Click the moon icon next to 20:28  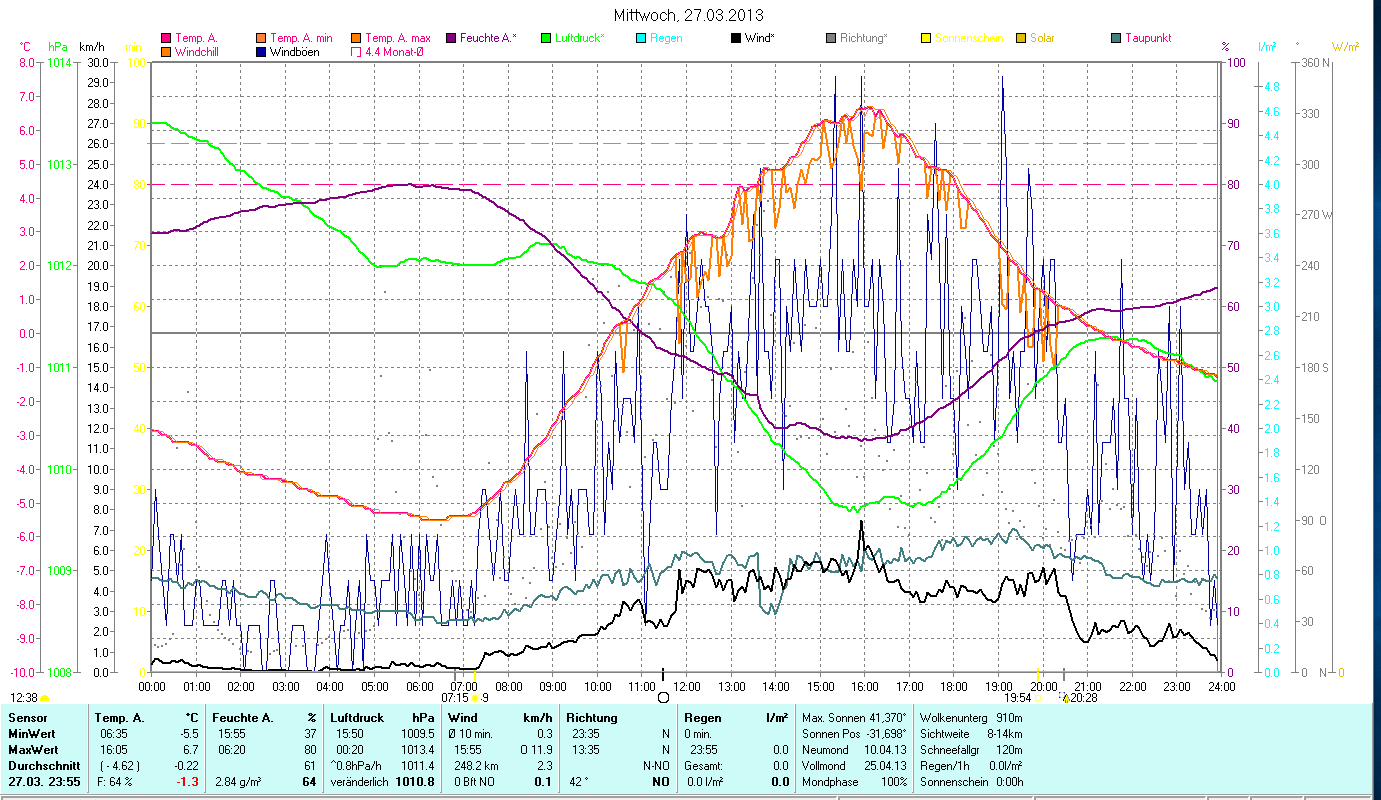pos(1066,697)
